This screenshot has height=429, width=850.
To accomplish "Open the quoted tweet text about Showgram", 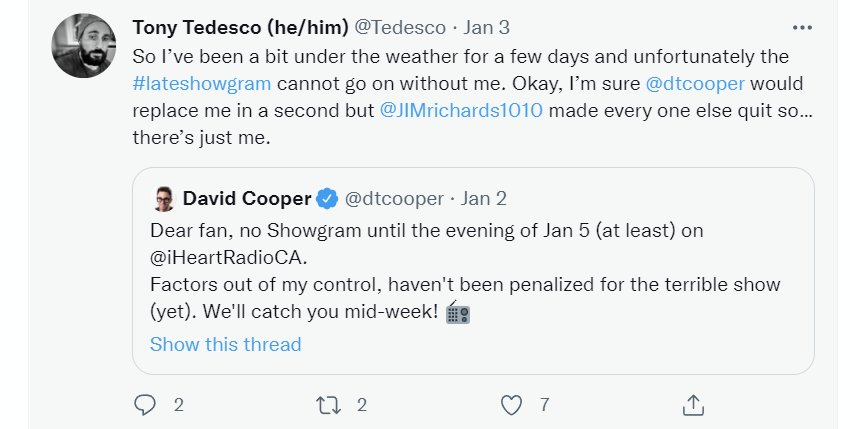I will coord(465,271).
